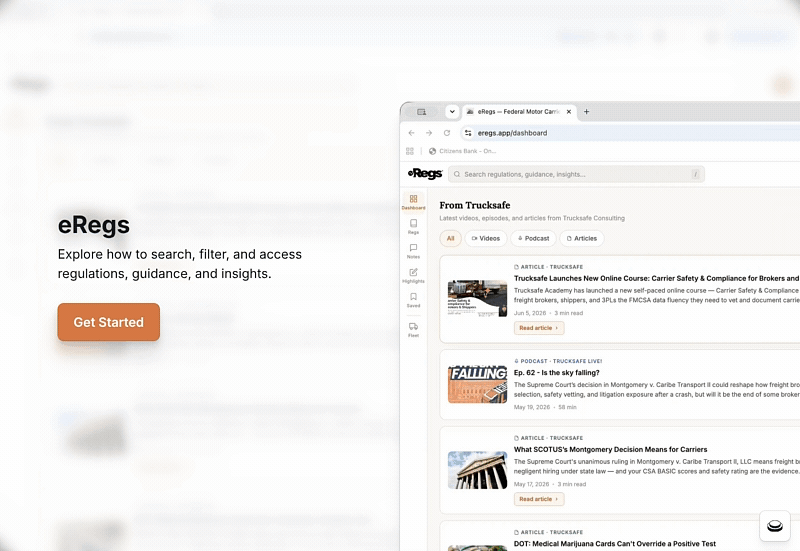Select the Articles filter pill

582,238
